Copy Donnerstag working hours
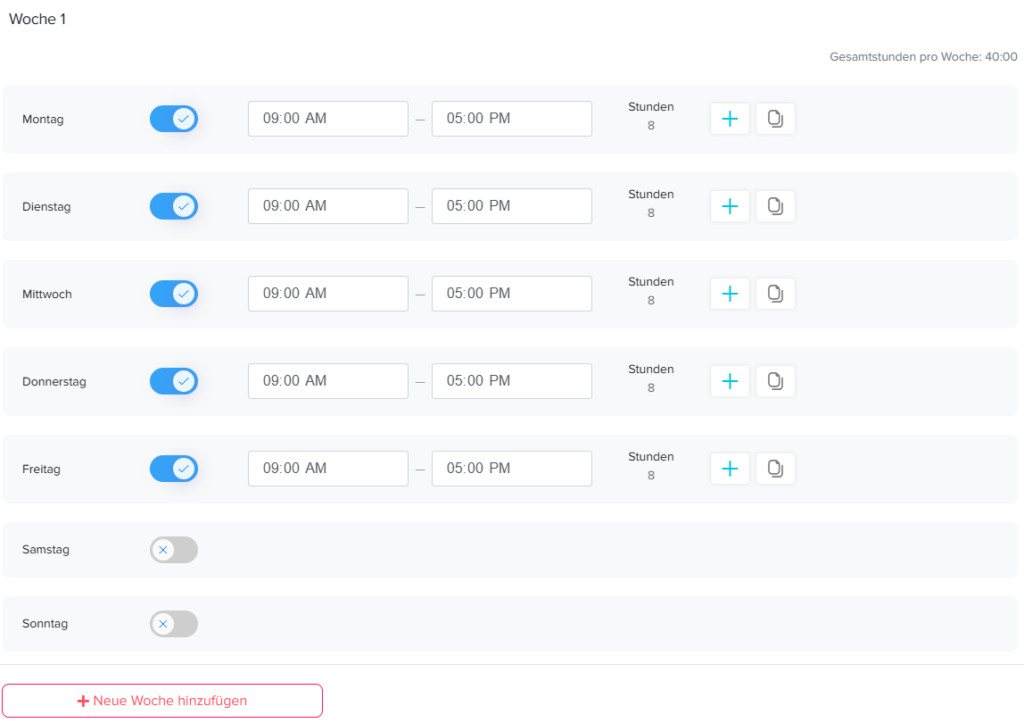The width and height of the screenshot is (1024, 723). (x=775, y=381)
